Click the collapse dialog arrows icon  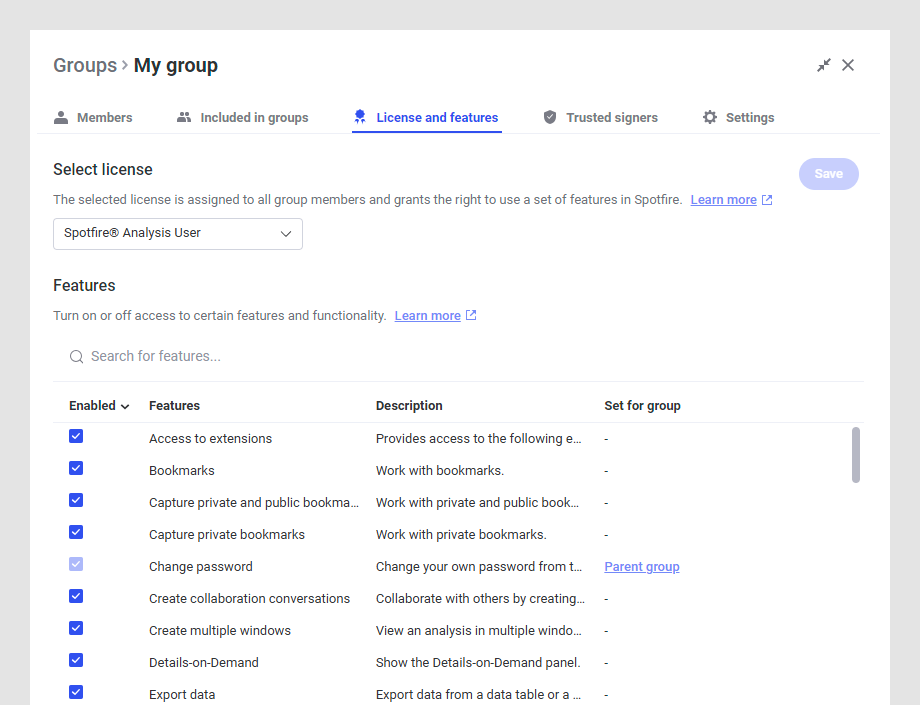click(x=824, y=65)
